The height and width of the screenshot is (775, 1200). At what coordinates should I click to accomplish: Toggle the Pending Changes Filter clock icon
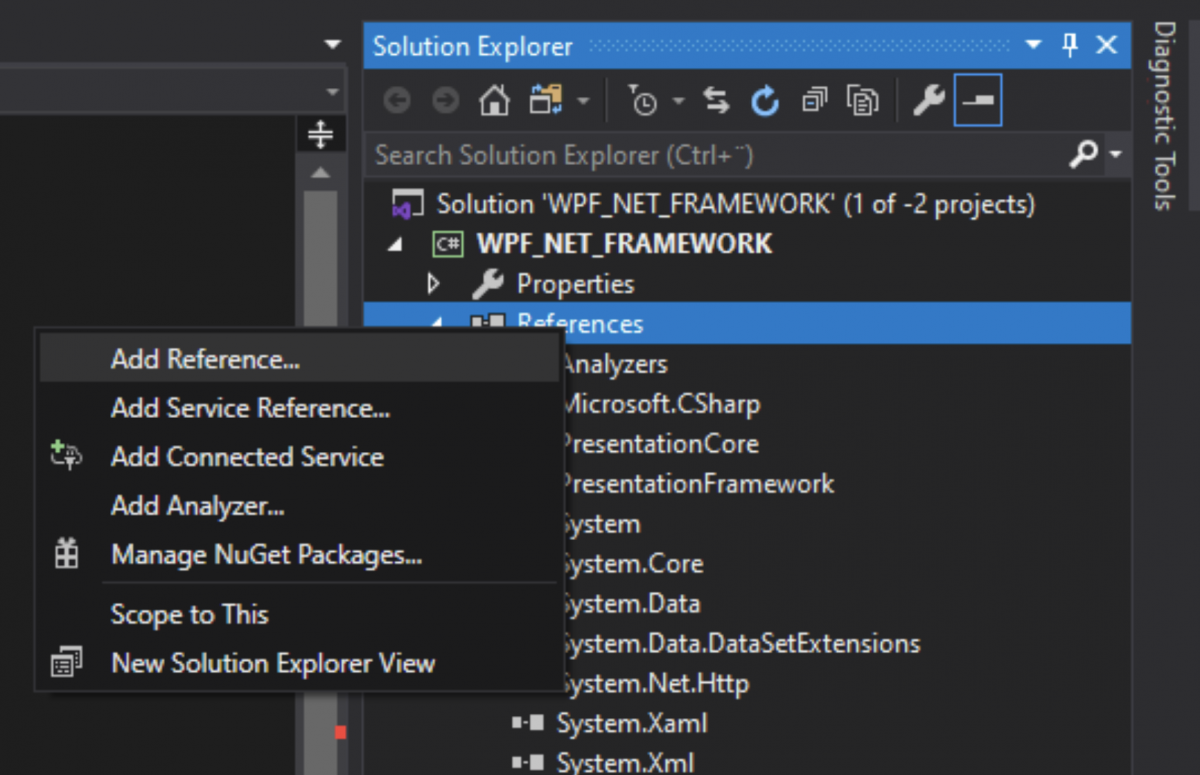coord(645,100)
